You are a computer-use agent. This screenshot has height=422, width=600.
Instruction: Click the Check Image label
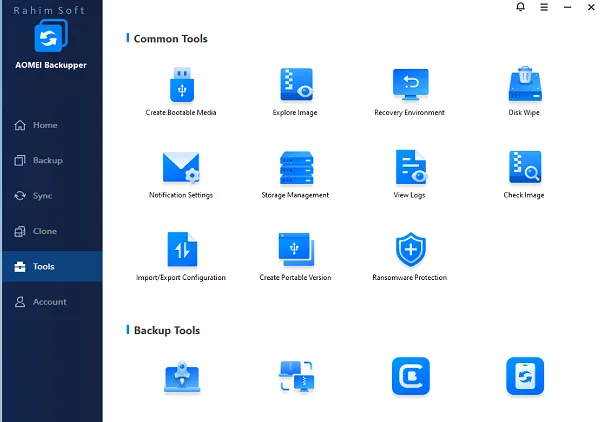coord(524,195)
